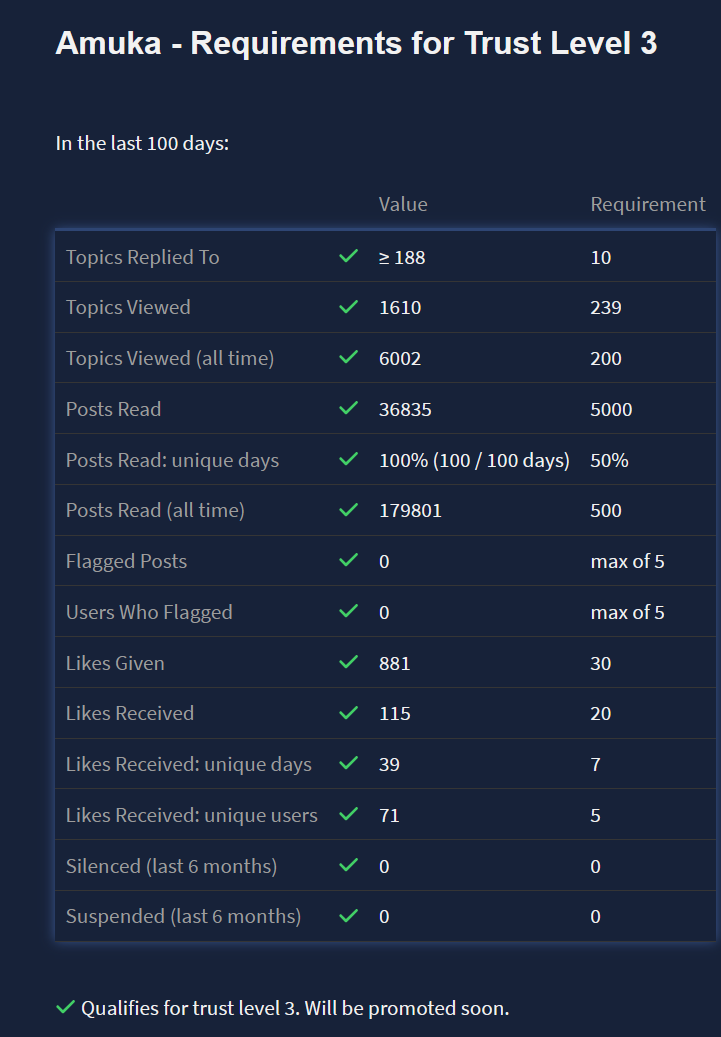Click the checkmark for Suspended (last 6 months)

348,916
